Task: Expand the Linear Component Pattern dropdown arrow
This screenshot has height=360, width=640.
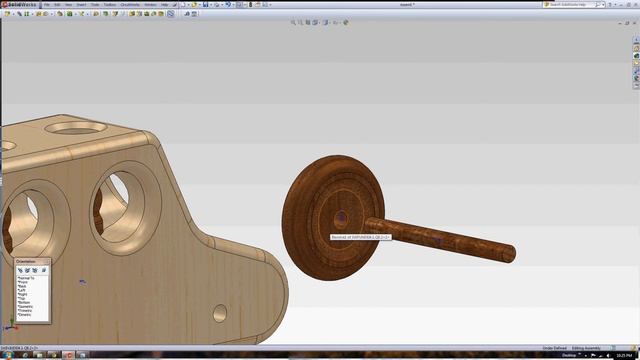Action: pyautogui.click(x=32, y=14)
